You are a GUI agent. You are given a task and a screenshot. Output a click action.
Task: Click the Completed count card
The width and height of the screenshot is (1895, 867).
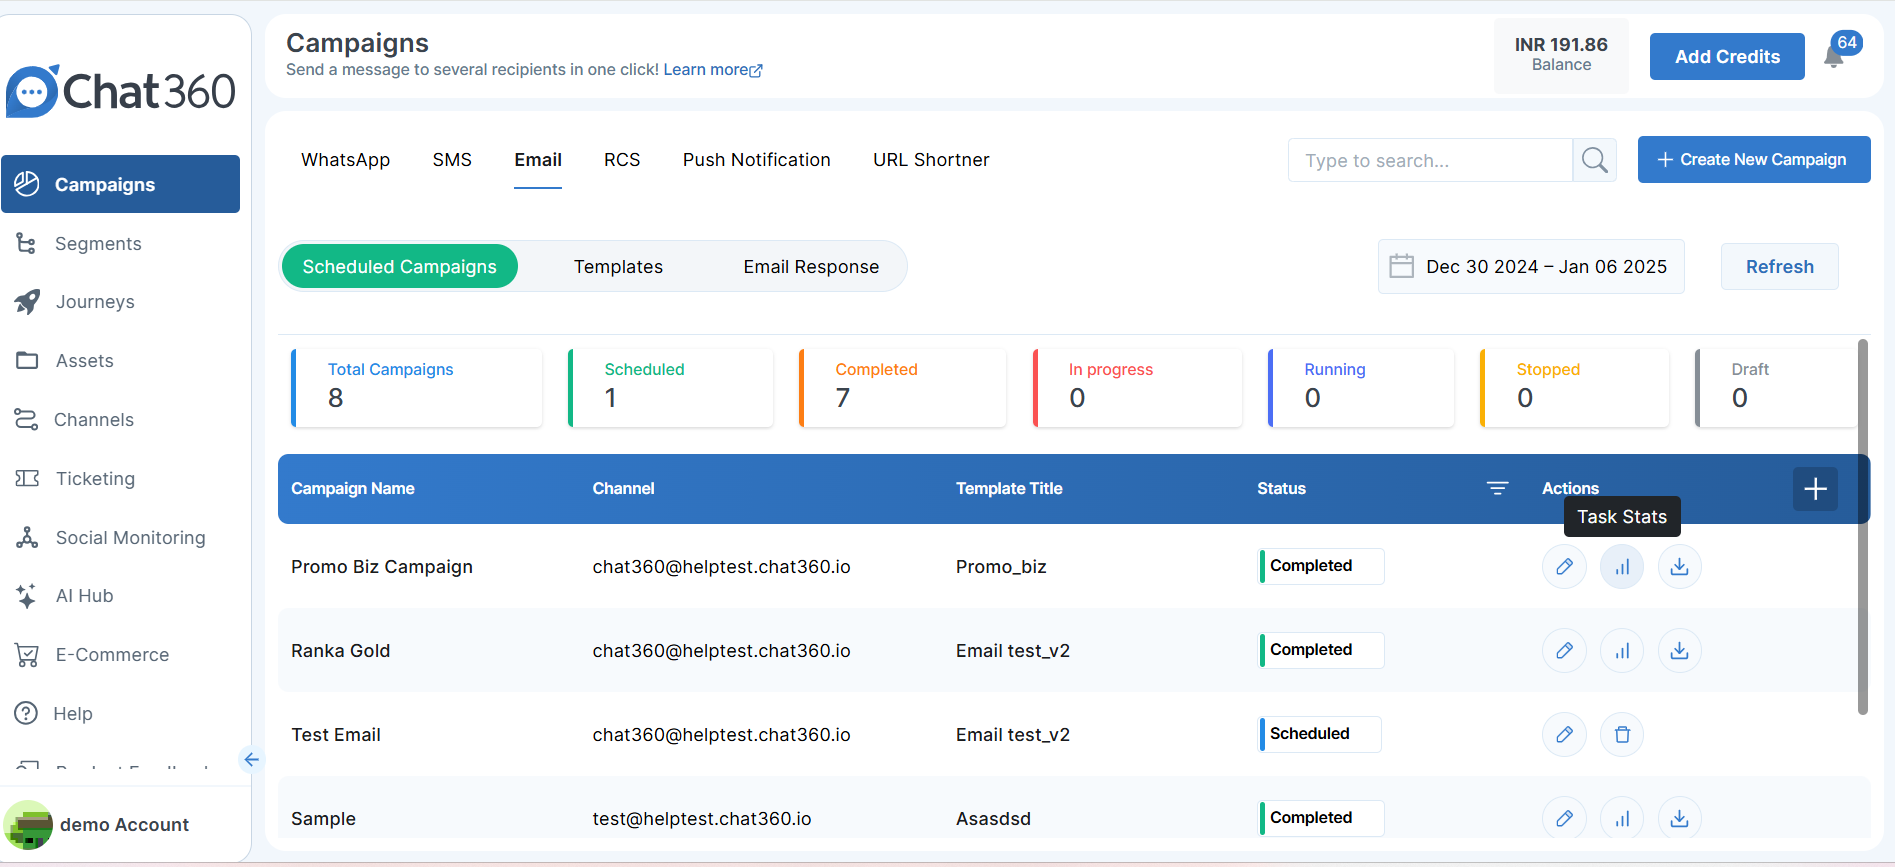coord(902,388)
